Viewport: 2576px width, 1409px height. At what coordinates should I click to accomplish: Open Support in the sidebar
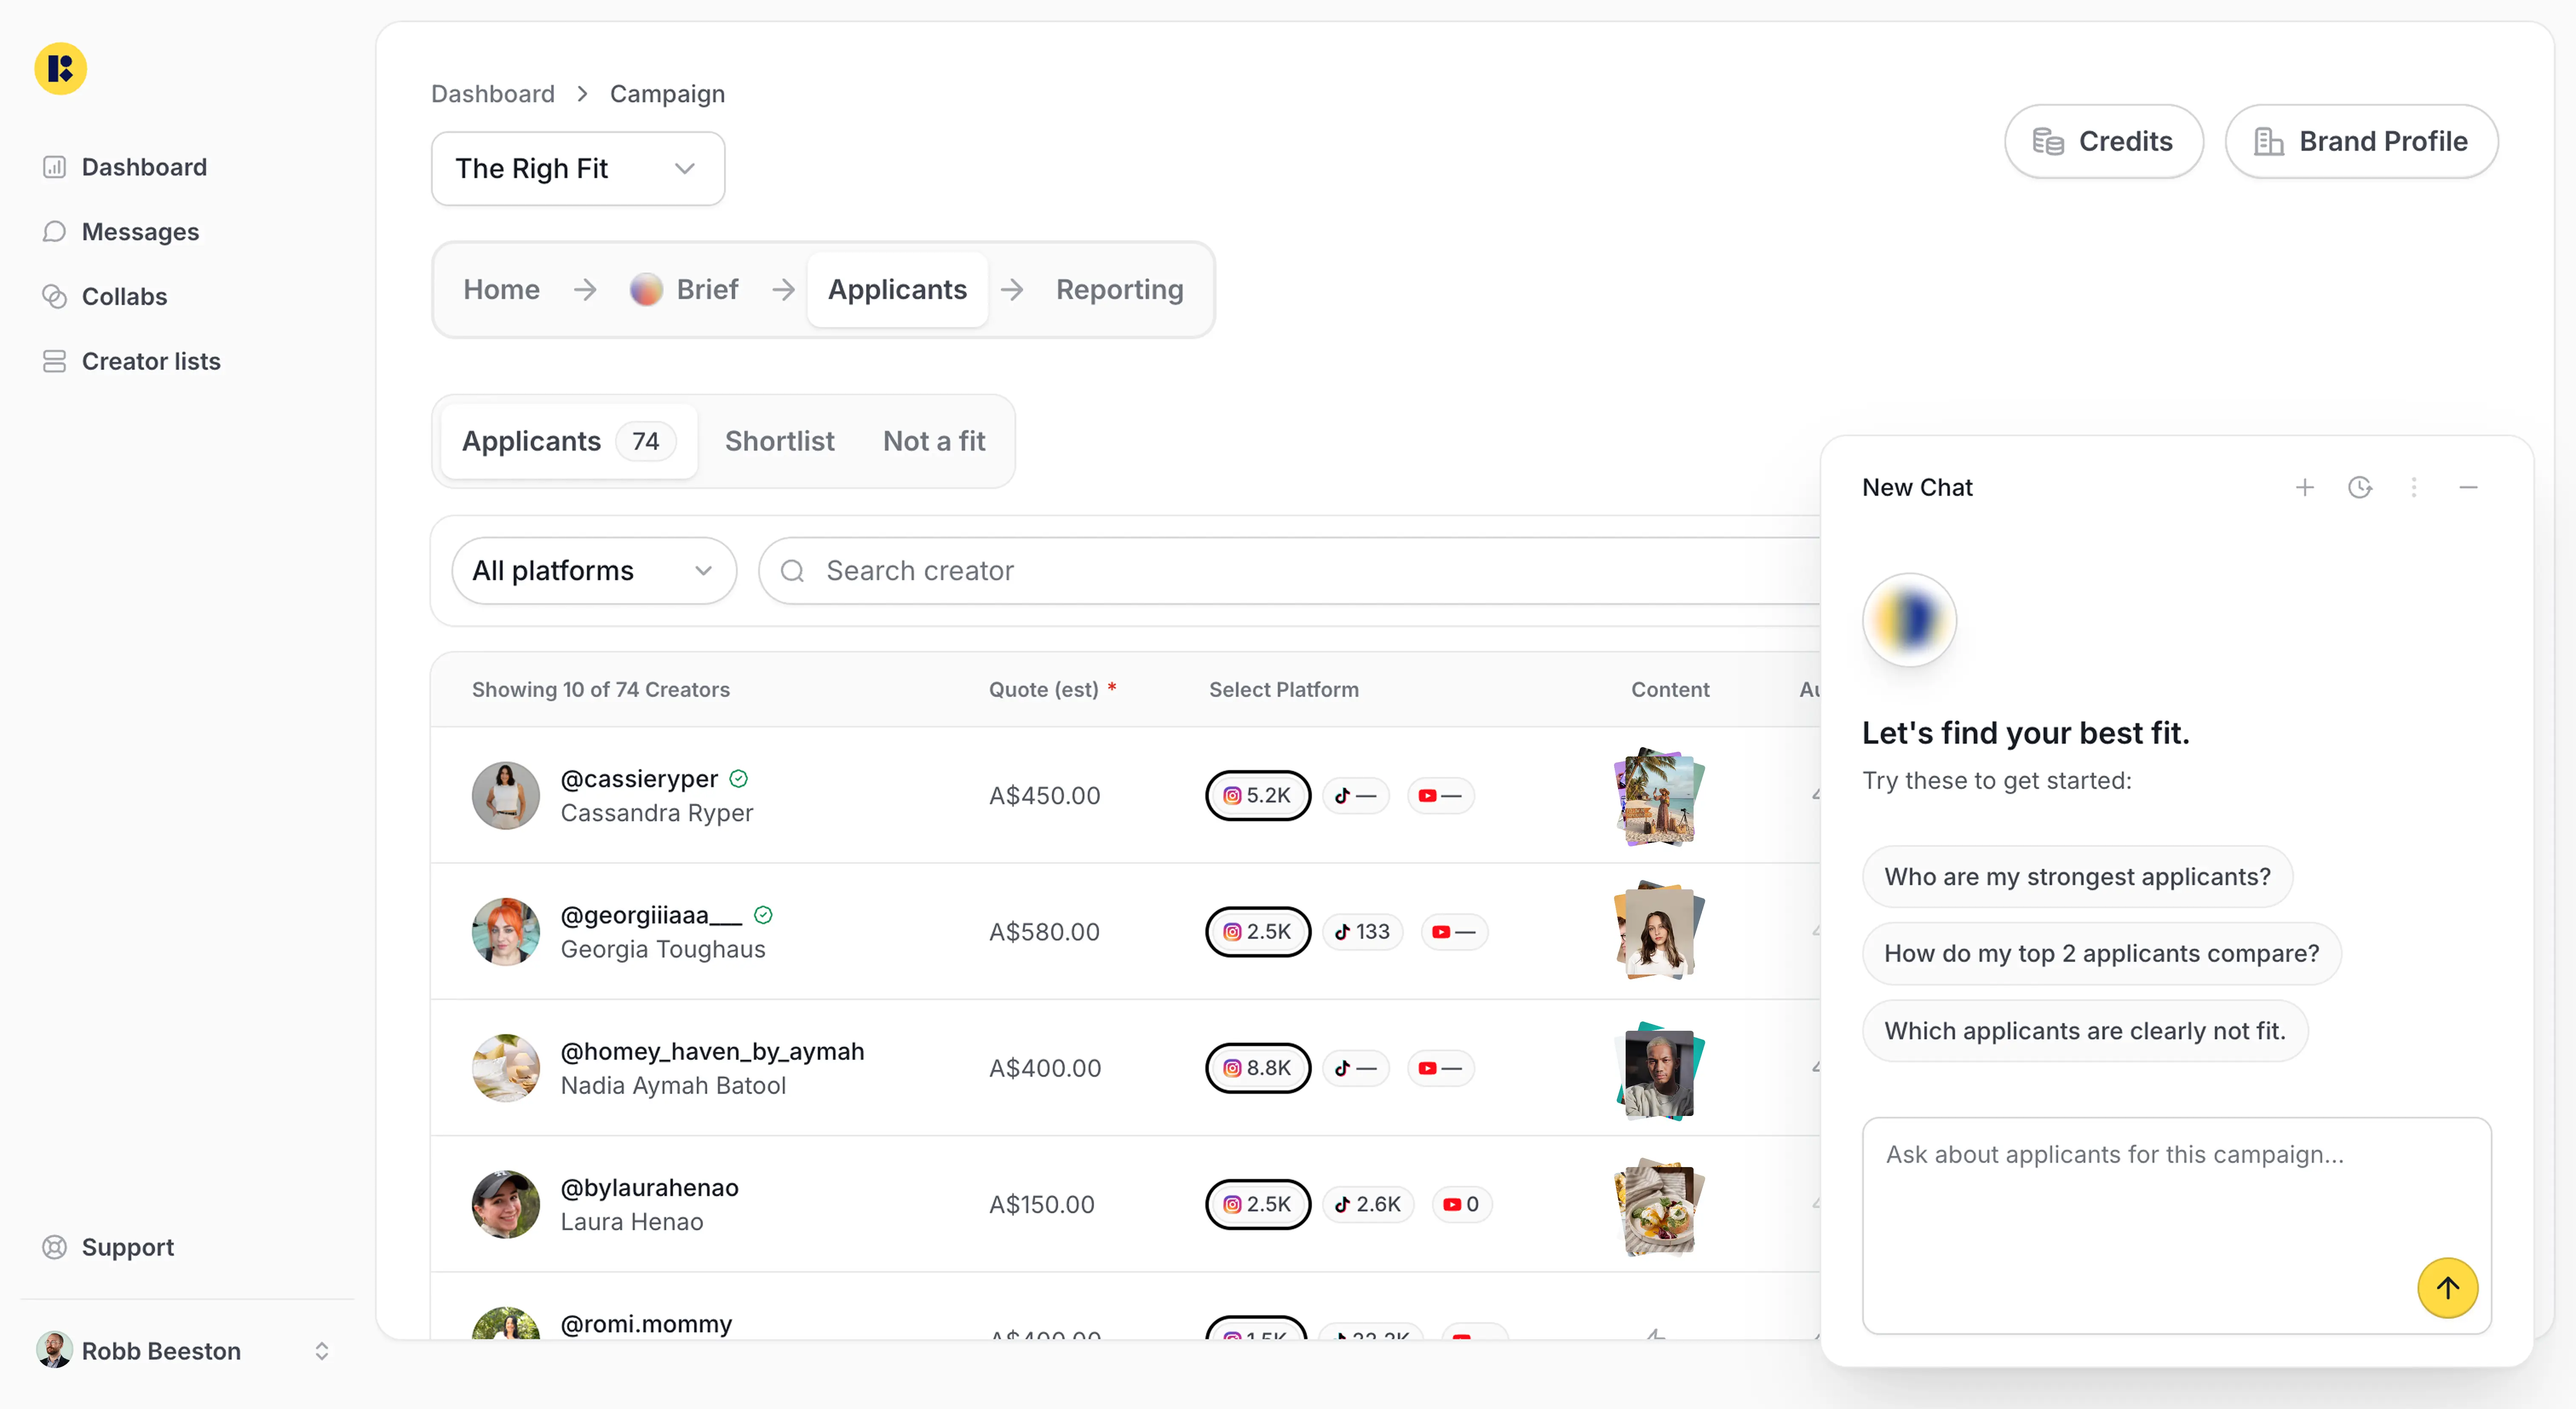click(x=108, y=1247)
